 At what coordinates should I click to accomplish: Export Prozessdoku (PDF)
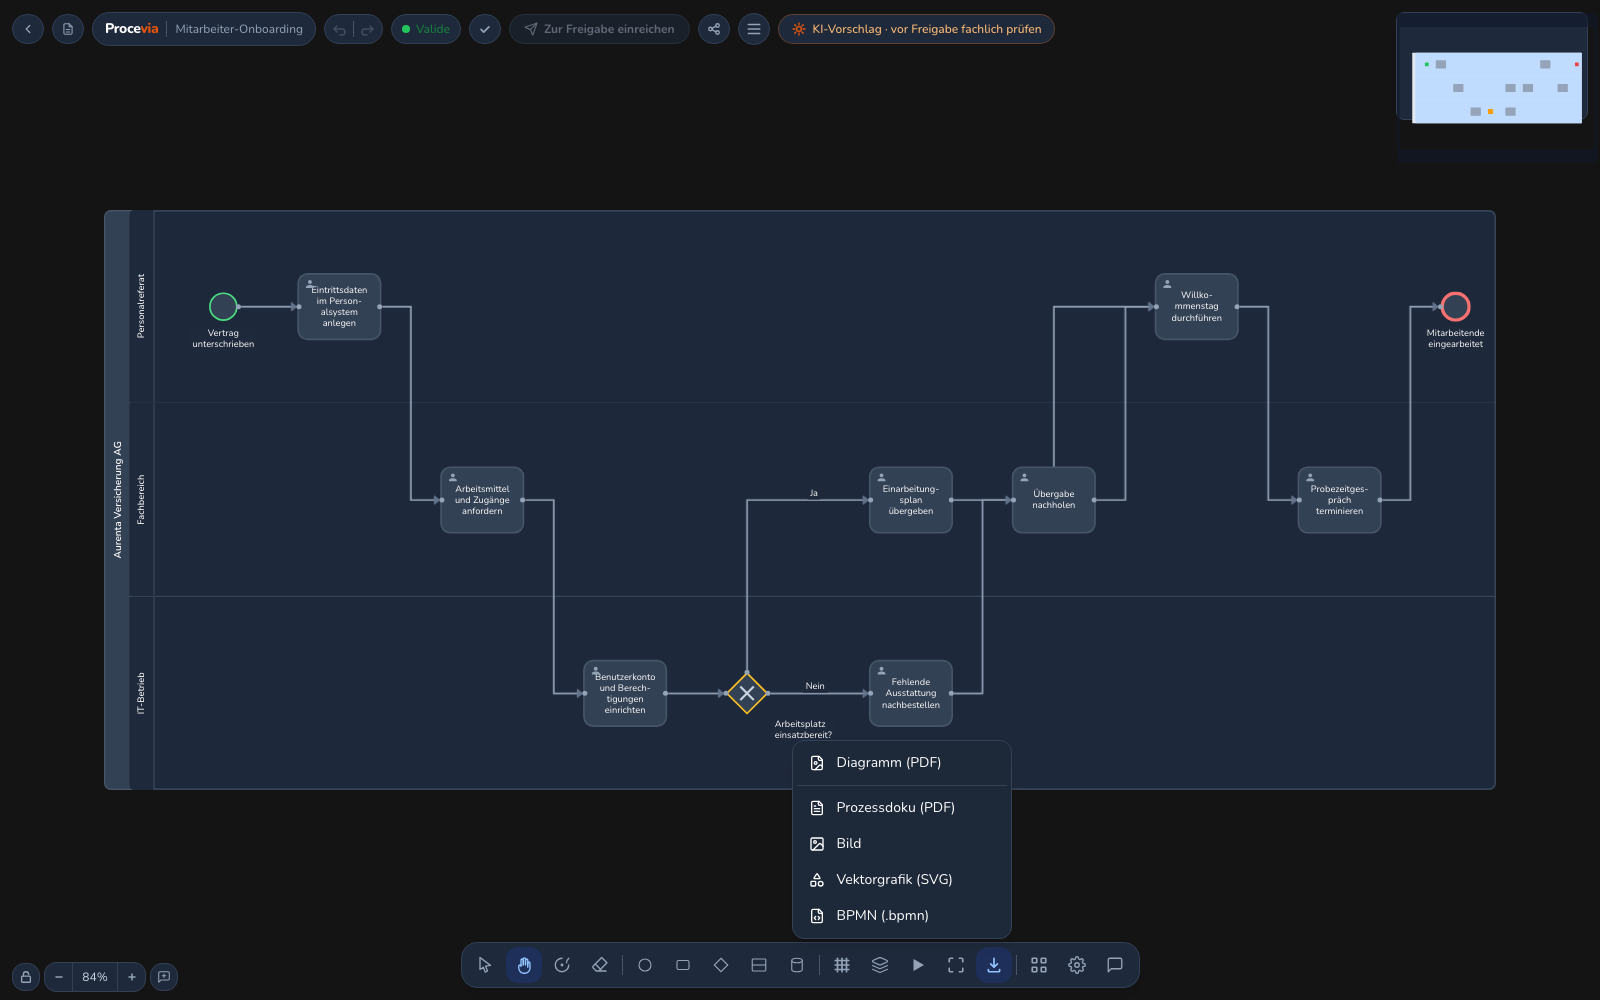click(x=902, y=807)
